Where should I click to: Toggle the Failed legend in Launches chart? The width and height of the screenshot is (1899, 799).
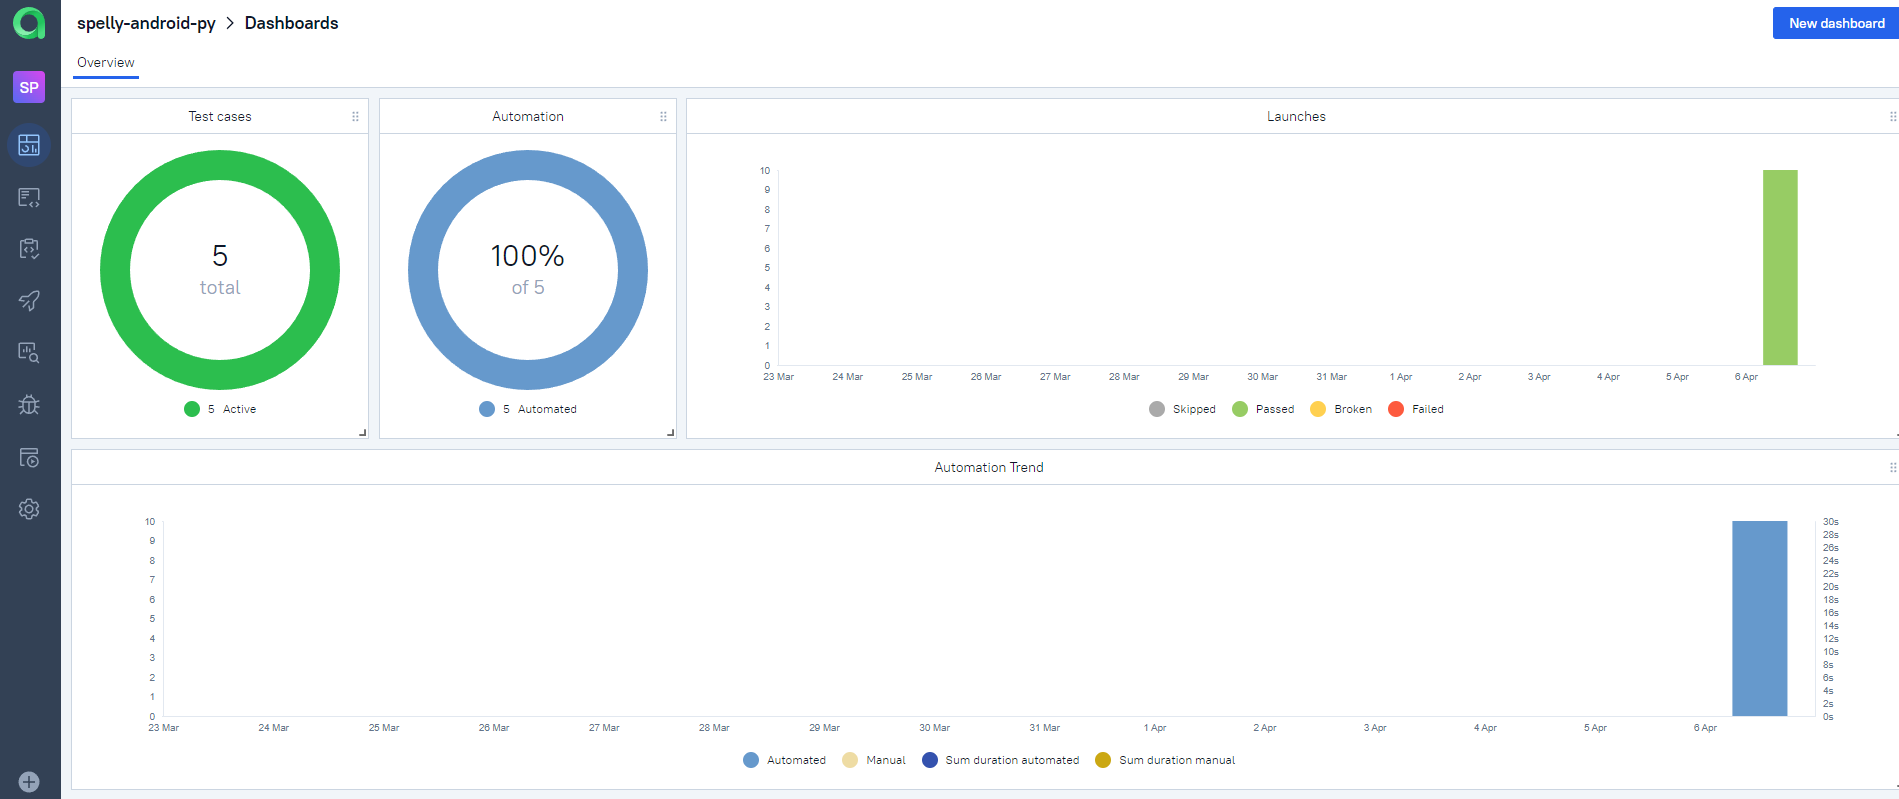(1416, 409)
